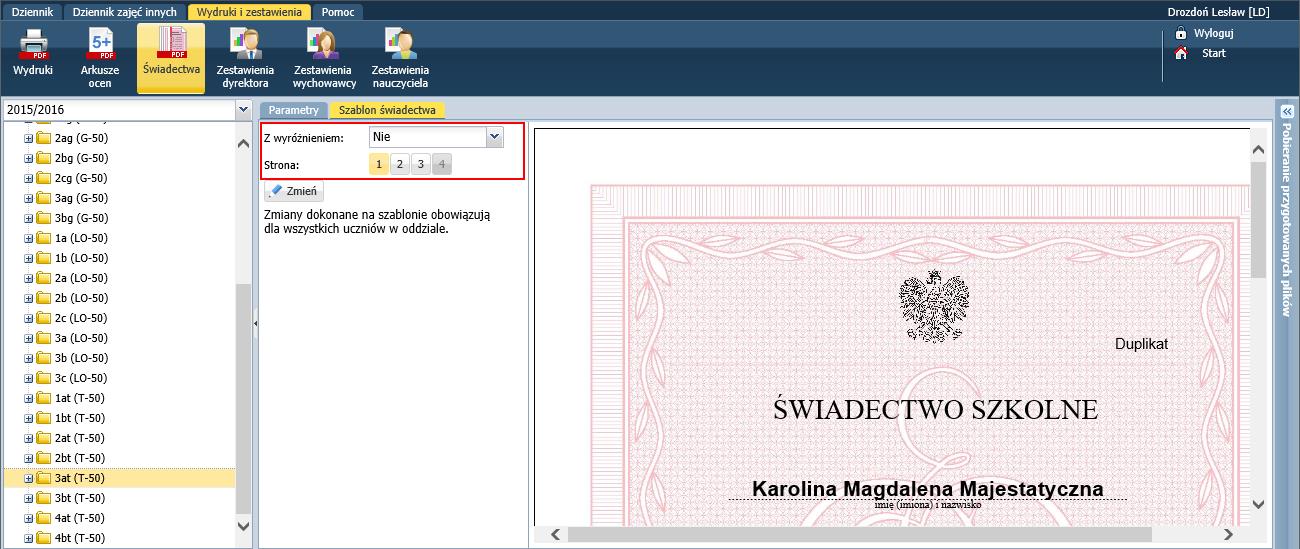Viewport: 1300px width, 549px height.
Task: Expand the 2a (LO-50) tree node
Action: 29,278
